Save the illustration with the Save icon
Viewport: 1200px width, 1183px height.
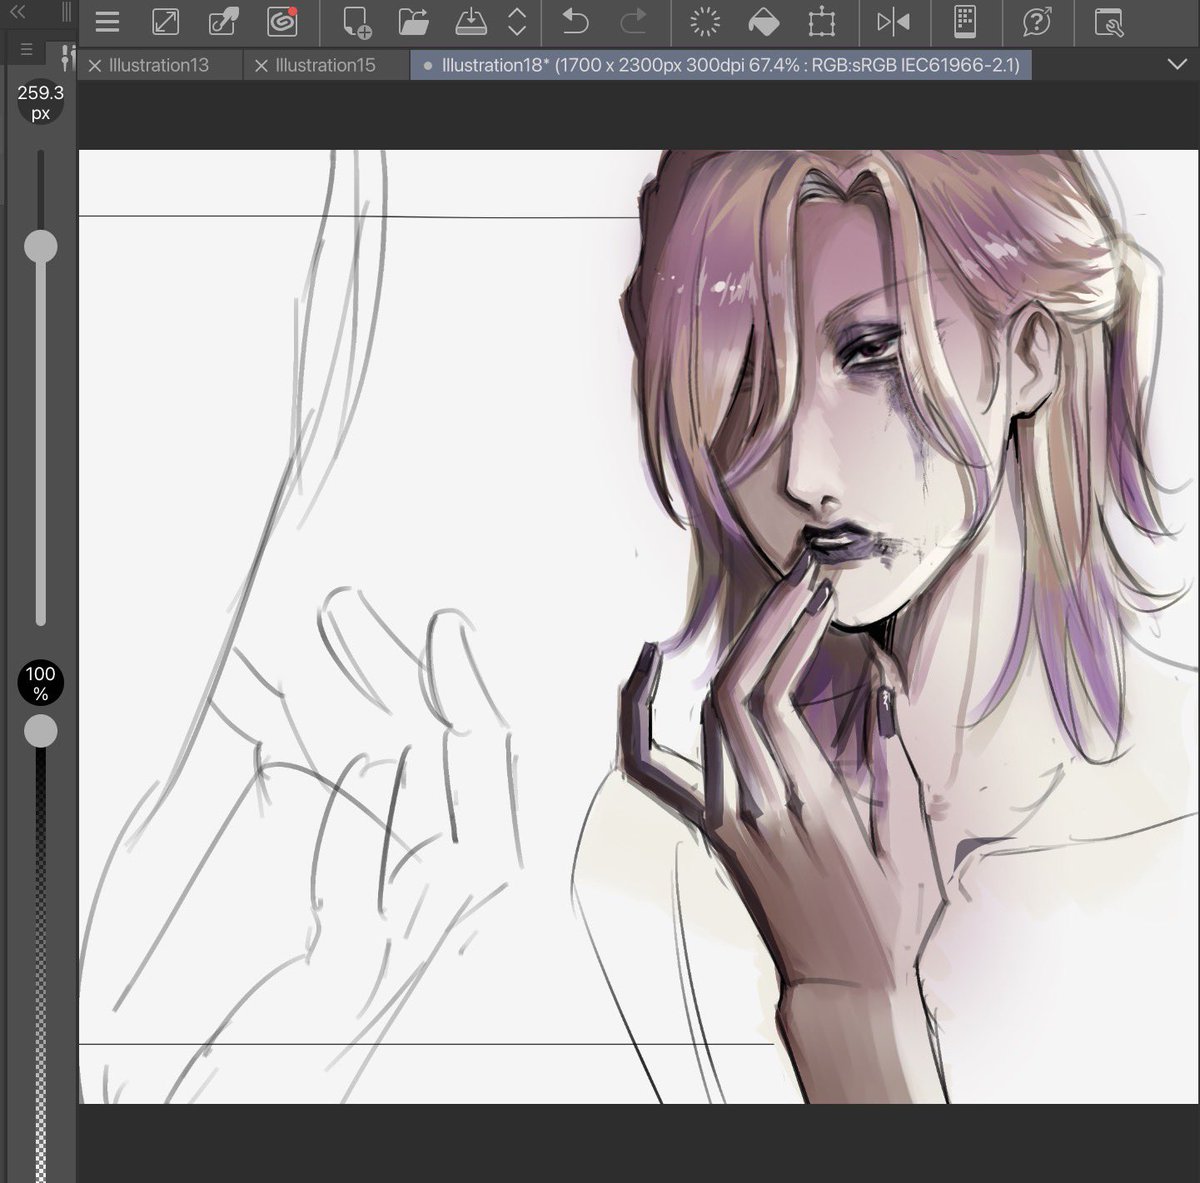point(470,21)
